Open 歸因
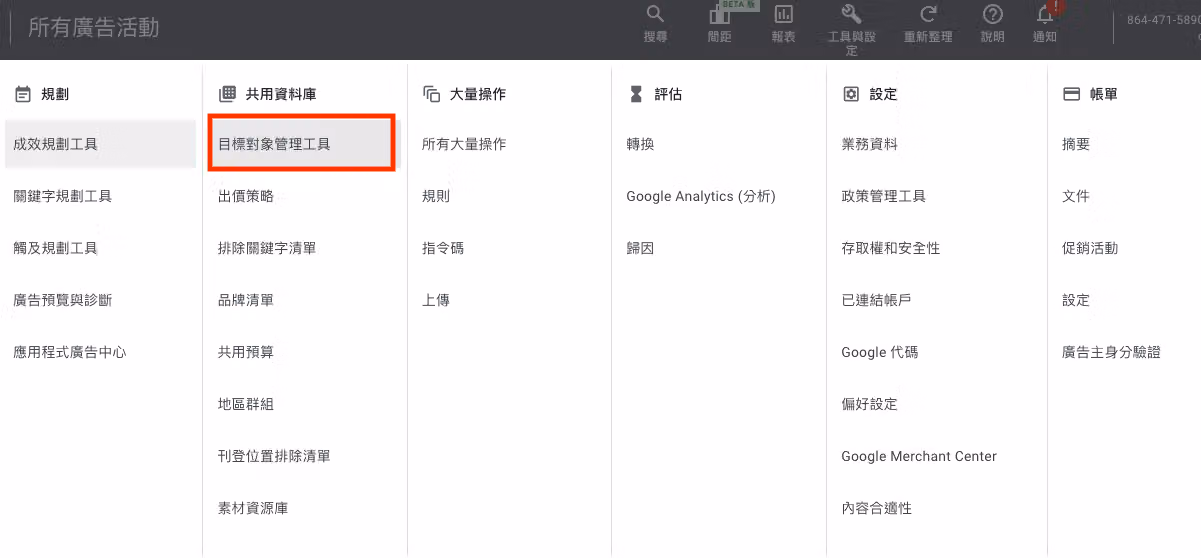Image resolution: width=1201 pixels, height=558 pixels. point(640,248)
